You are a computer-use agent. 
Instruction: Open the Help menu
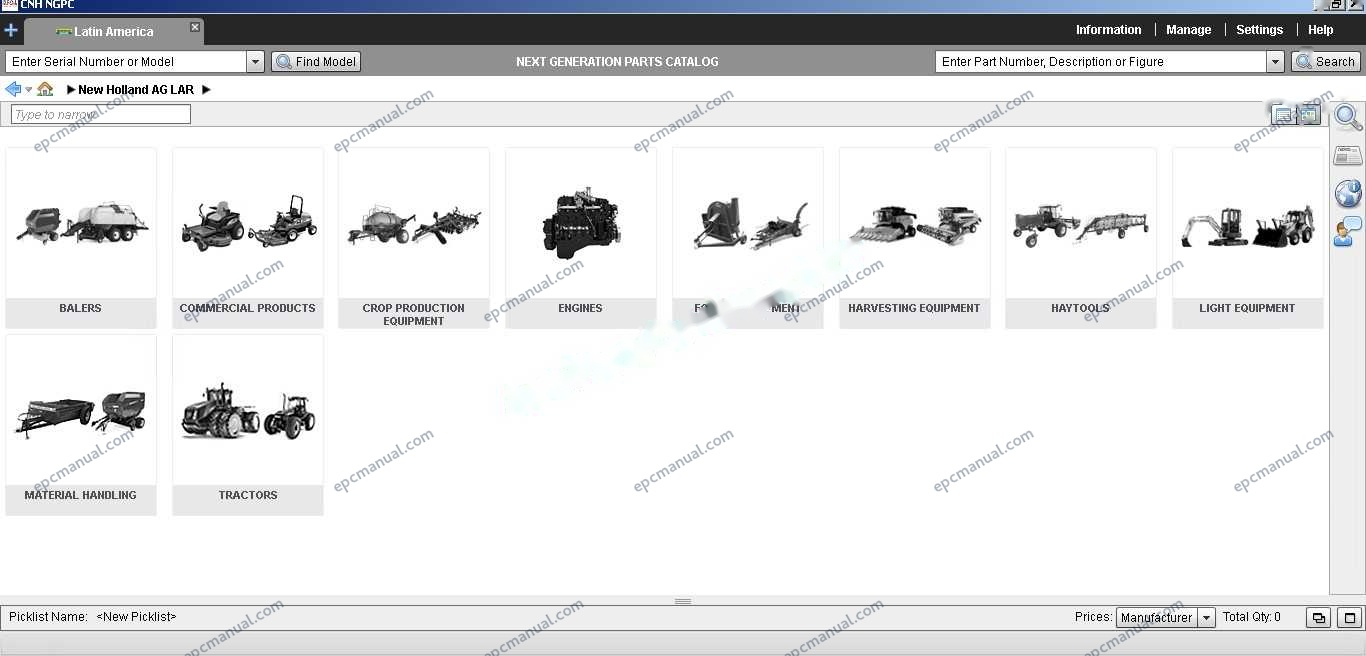tap(1320, 30)
